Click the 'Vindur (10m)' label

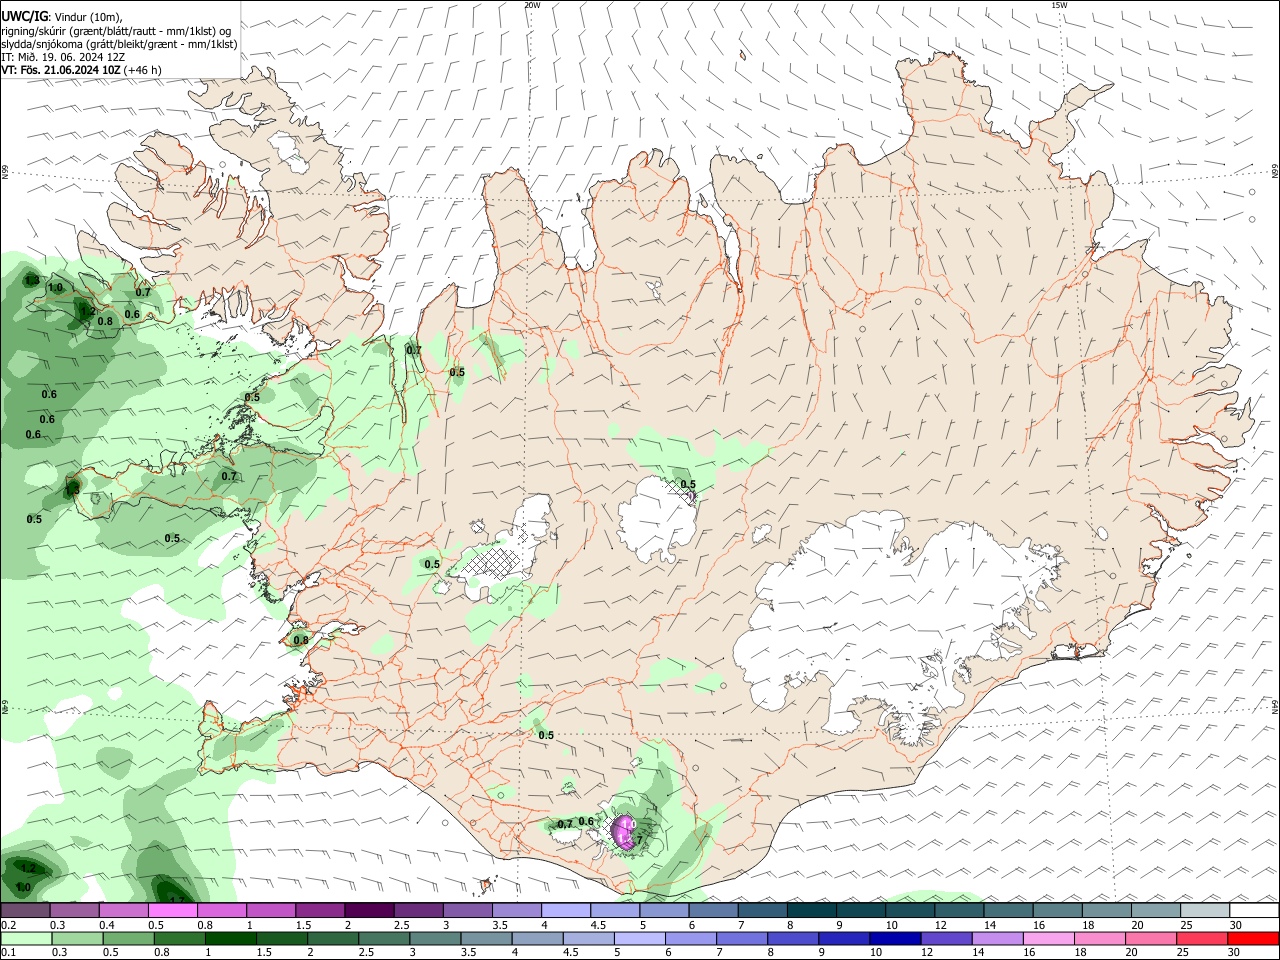[x=87, y=17]
